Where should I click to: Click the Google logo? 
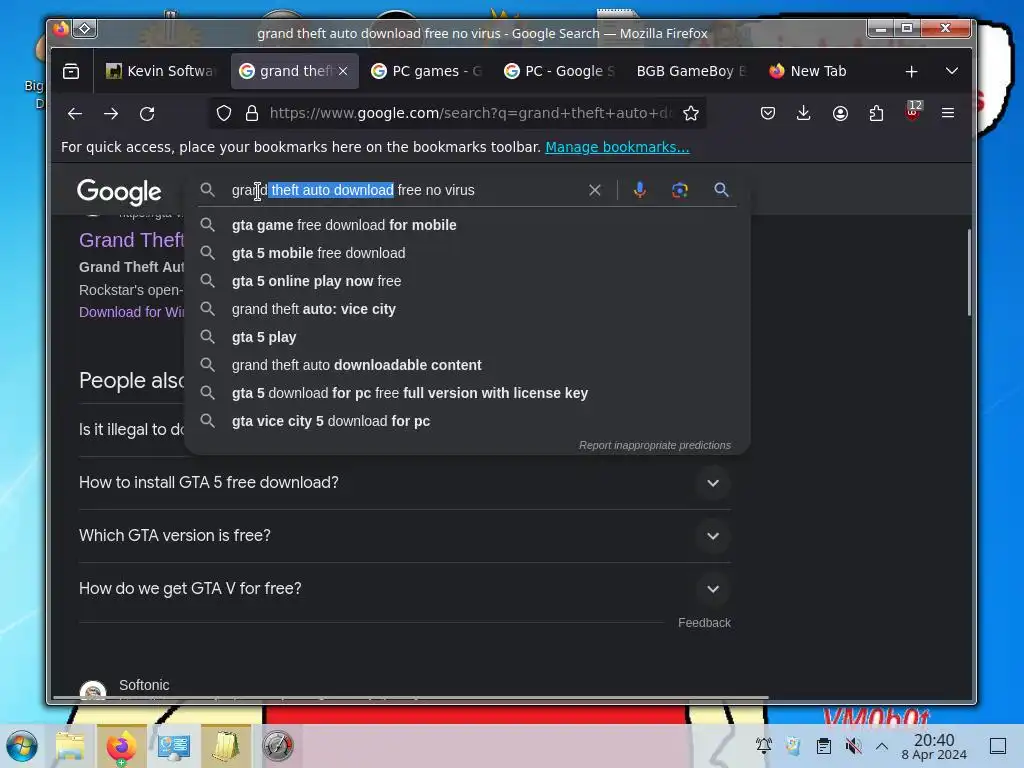pyautogui.click(x=120, y=191)
